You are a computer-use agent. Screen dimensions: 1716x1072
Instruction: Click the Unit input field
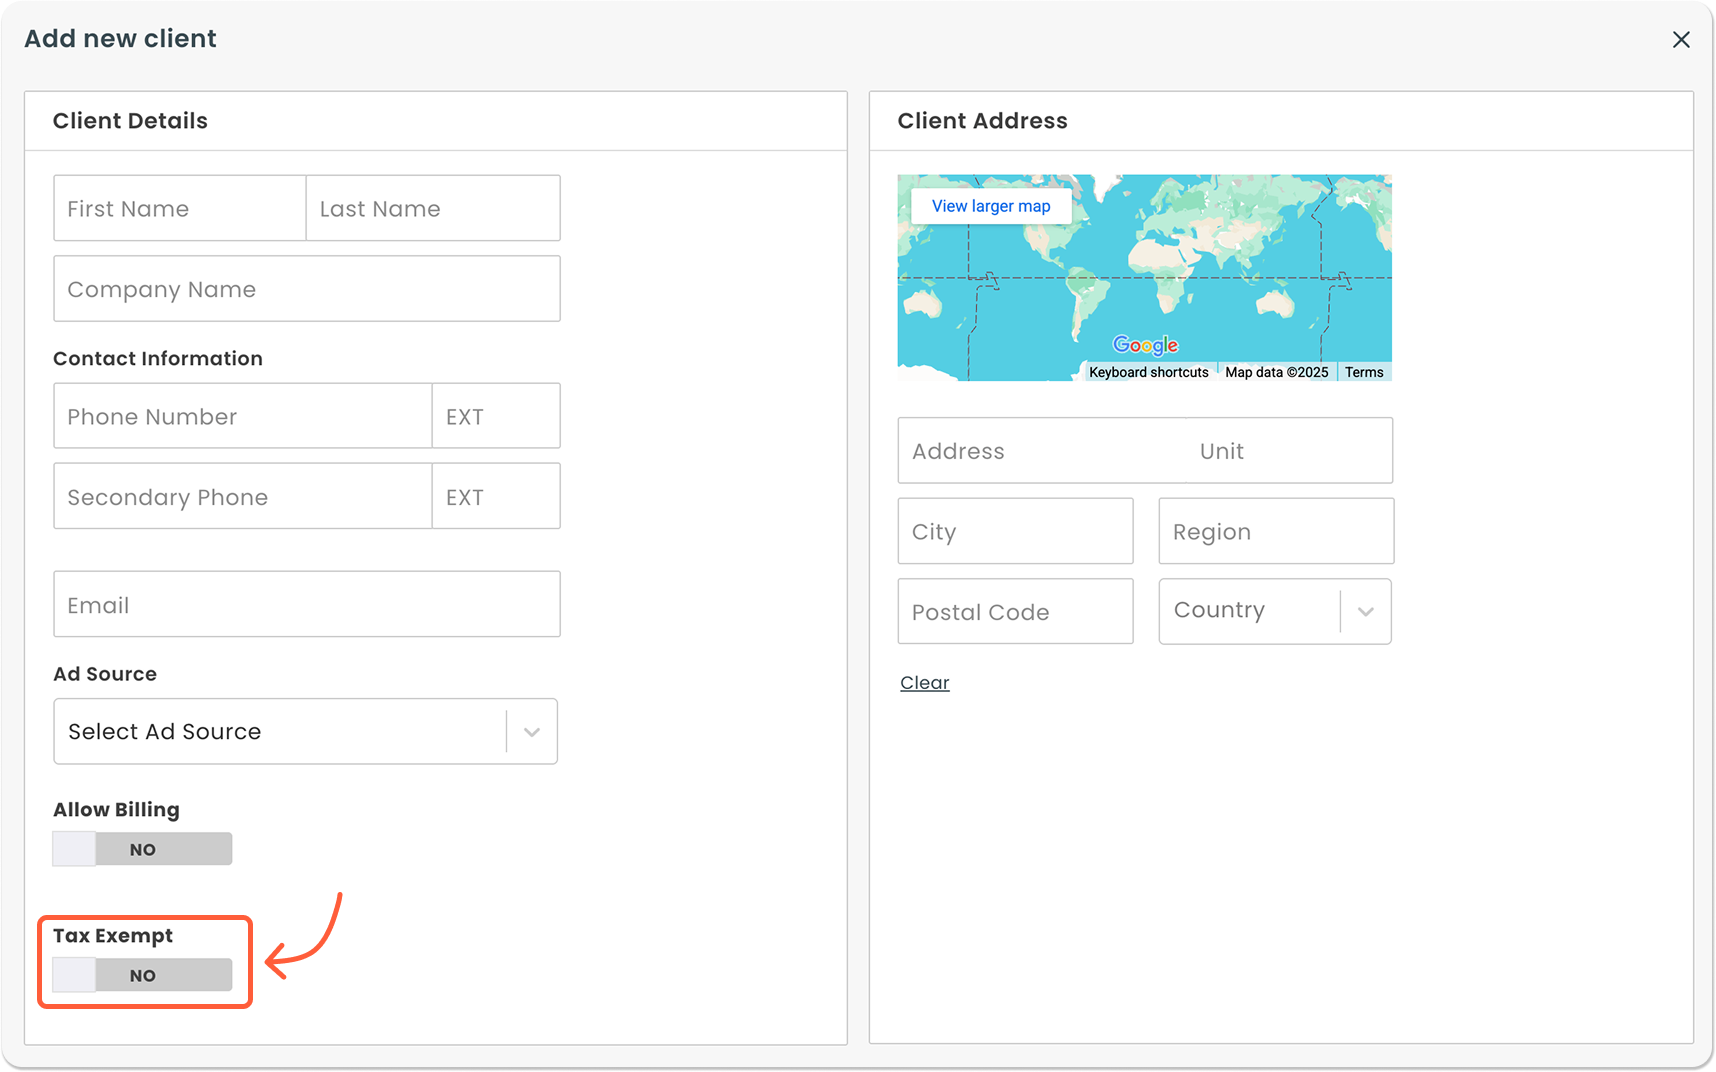click(x=1289, y=451)
